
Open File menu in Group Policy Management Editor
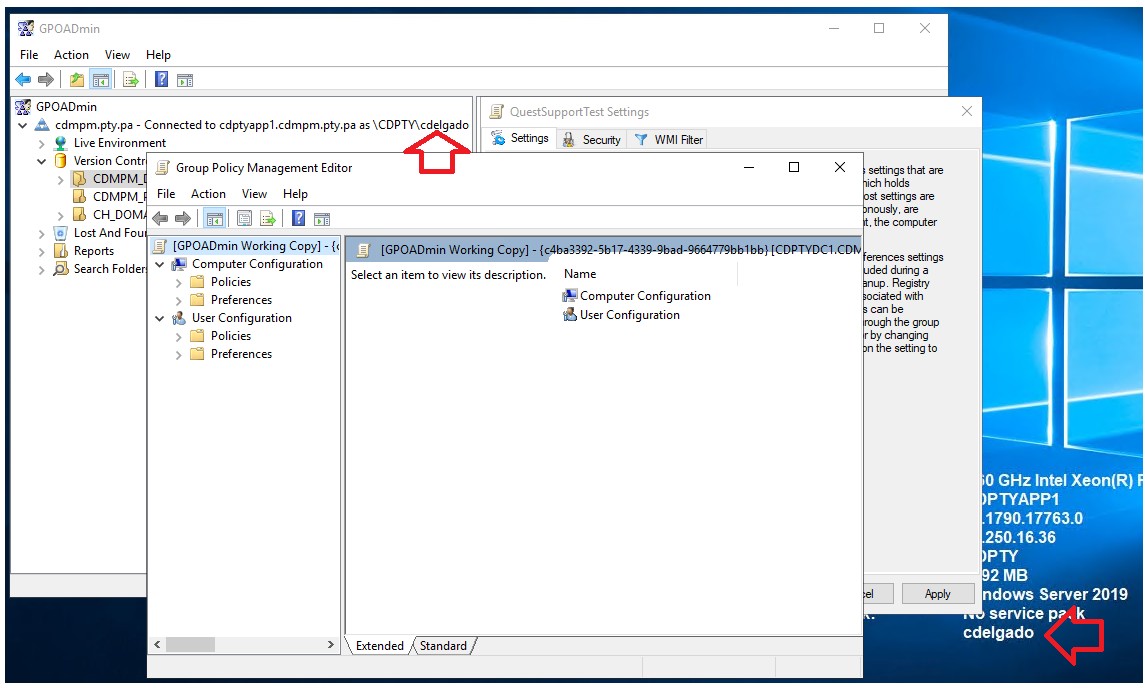click(166, 194)
